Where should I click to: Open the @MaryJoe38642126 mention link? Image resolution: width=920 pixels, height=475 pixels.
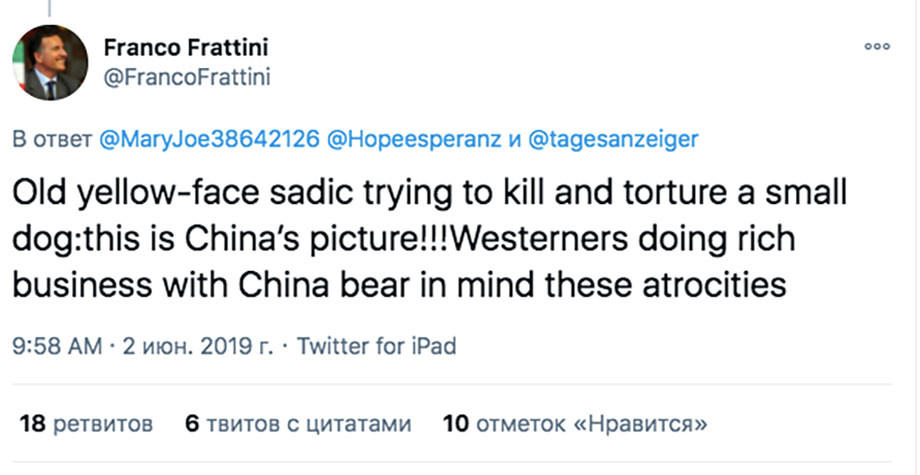coord(210,140)
